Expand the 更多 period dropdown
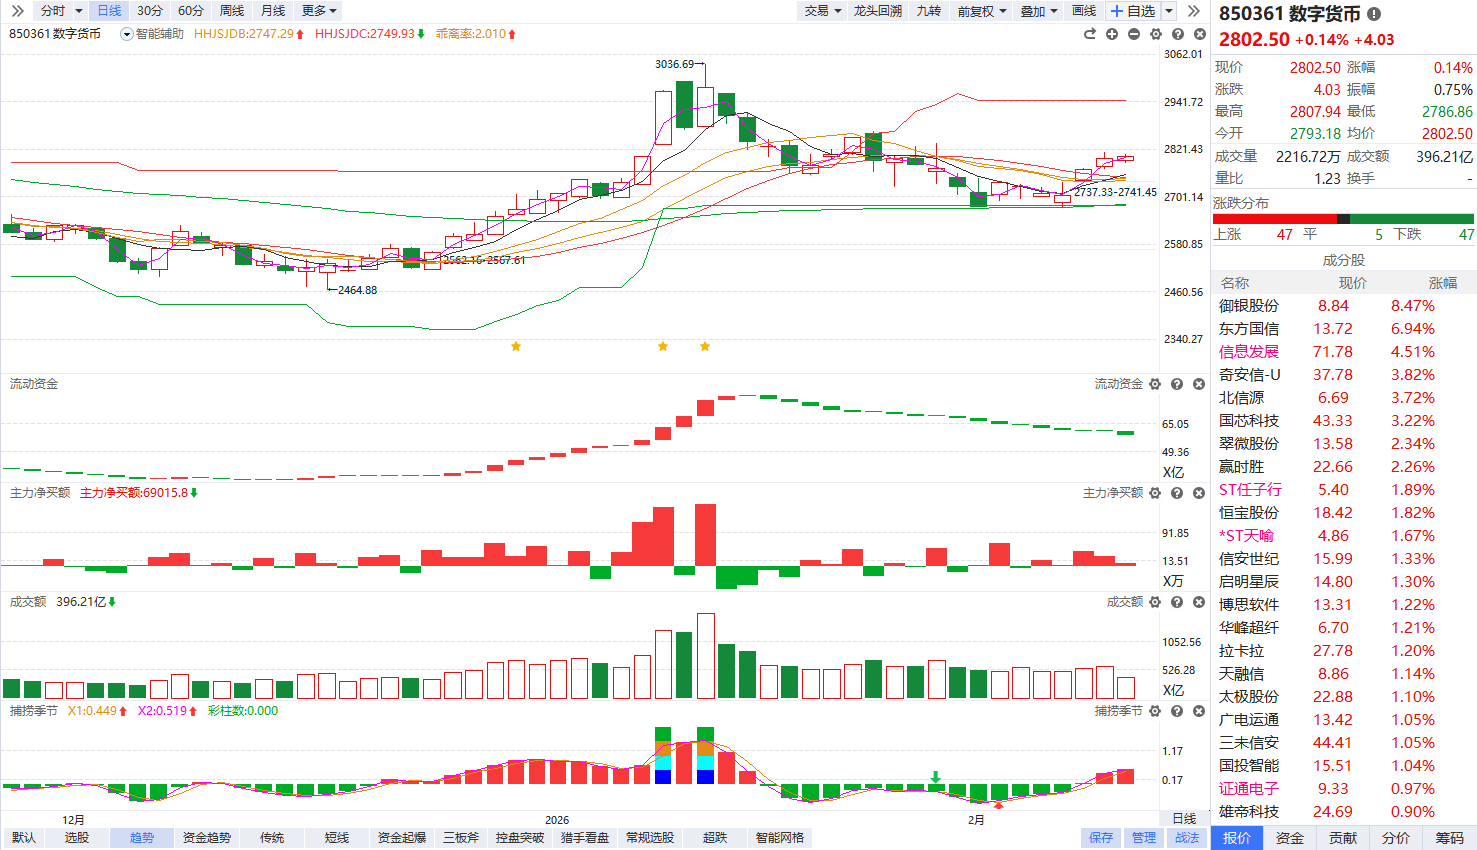This screenshot has height=850, width=1477. pyautogui.click(x=319, y=11)
